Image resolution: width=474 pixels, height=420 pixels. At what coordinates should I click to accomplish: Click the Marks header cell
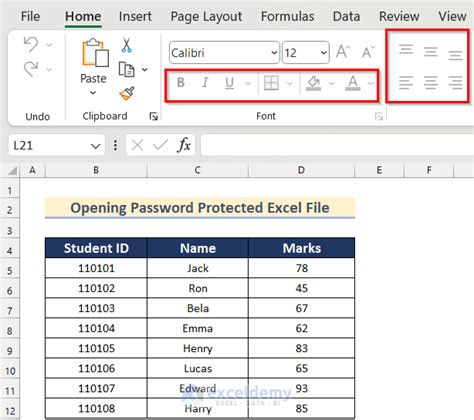[x=302, y=248]
